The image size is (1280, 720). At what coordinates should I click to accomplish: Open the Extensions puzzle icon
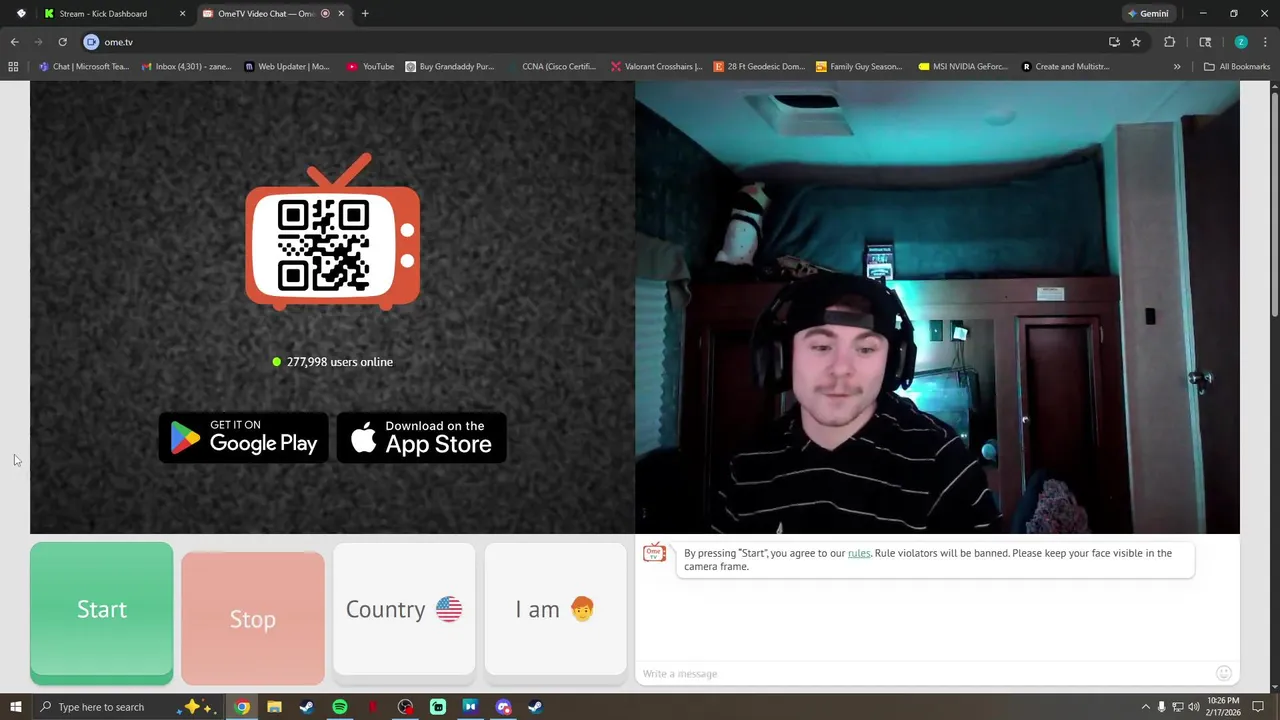pos(1169,42)
